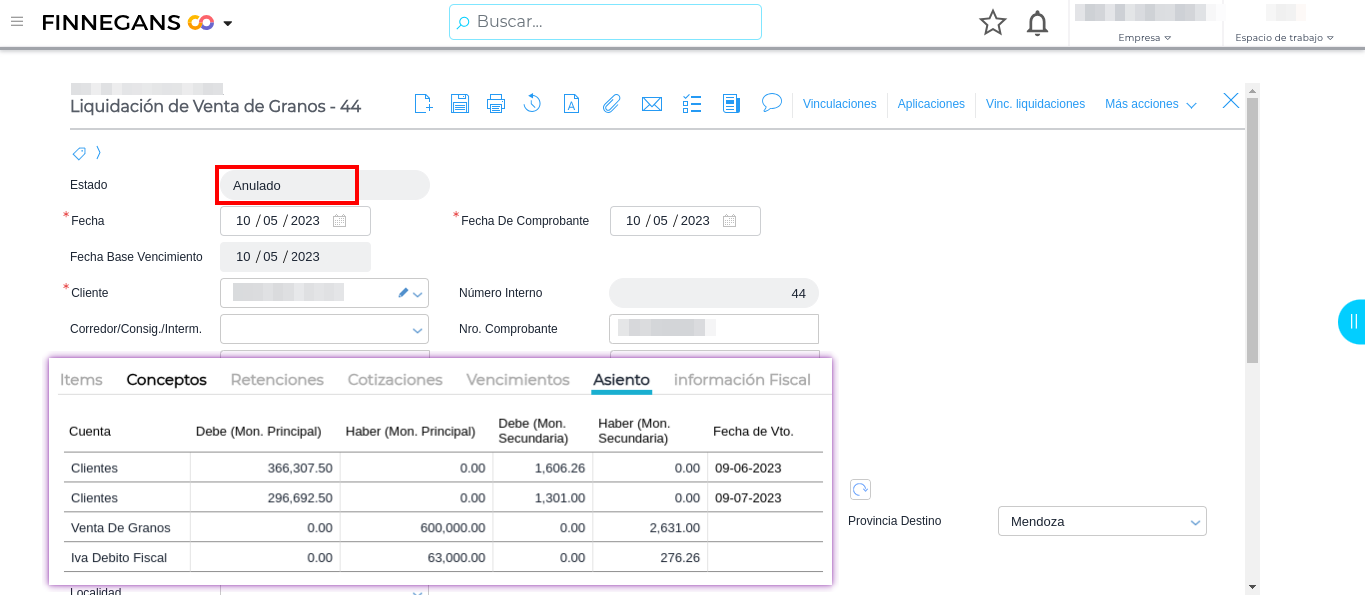Screen dimensions: 1365x595
Task: Edit the Cliente with the pencil icon
Action: (403, 293)
